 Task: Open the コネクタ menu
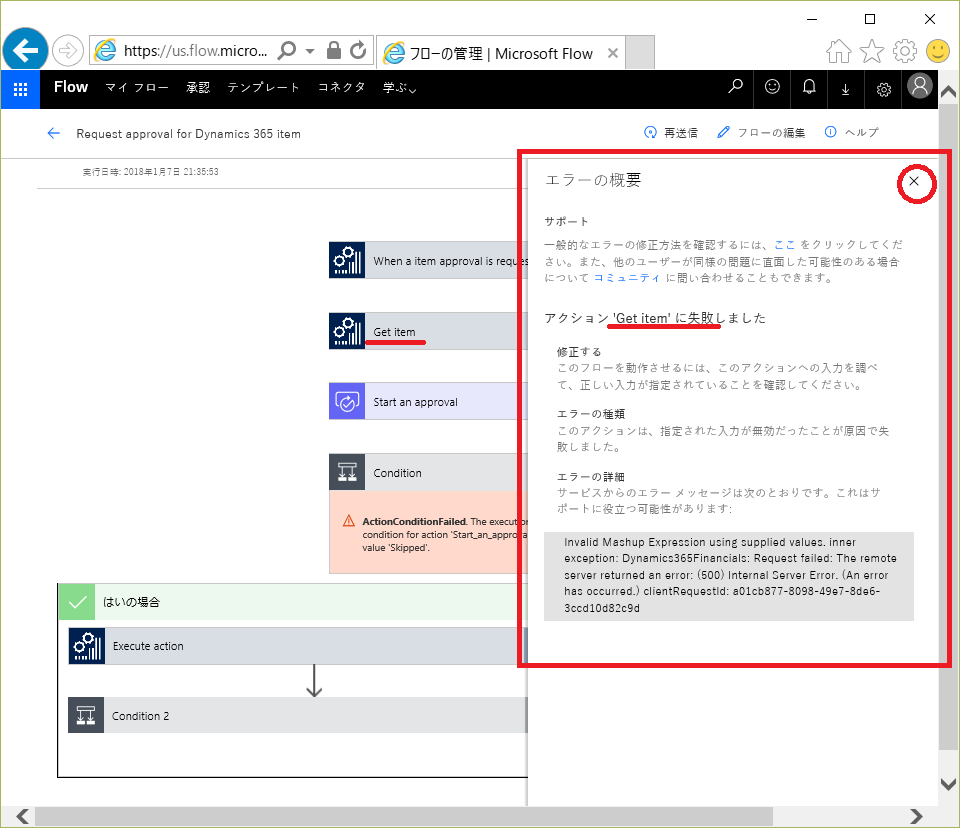[342, 88]
